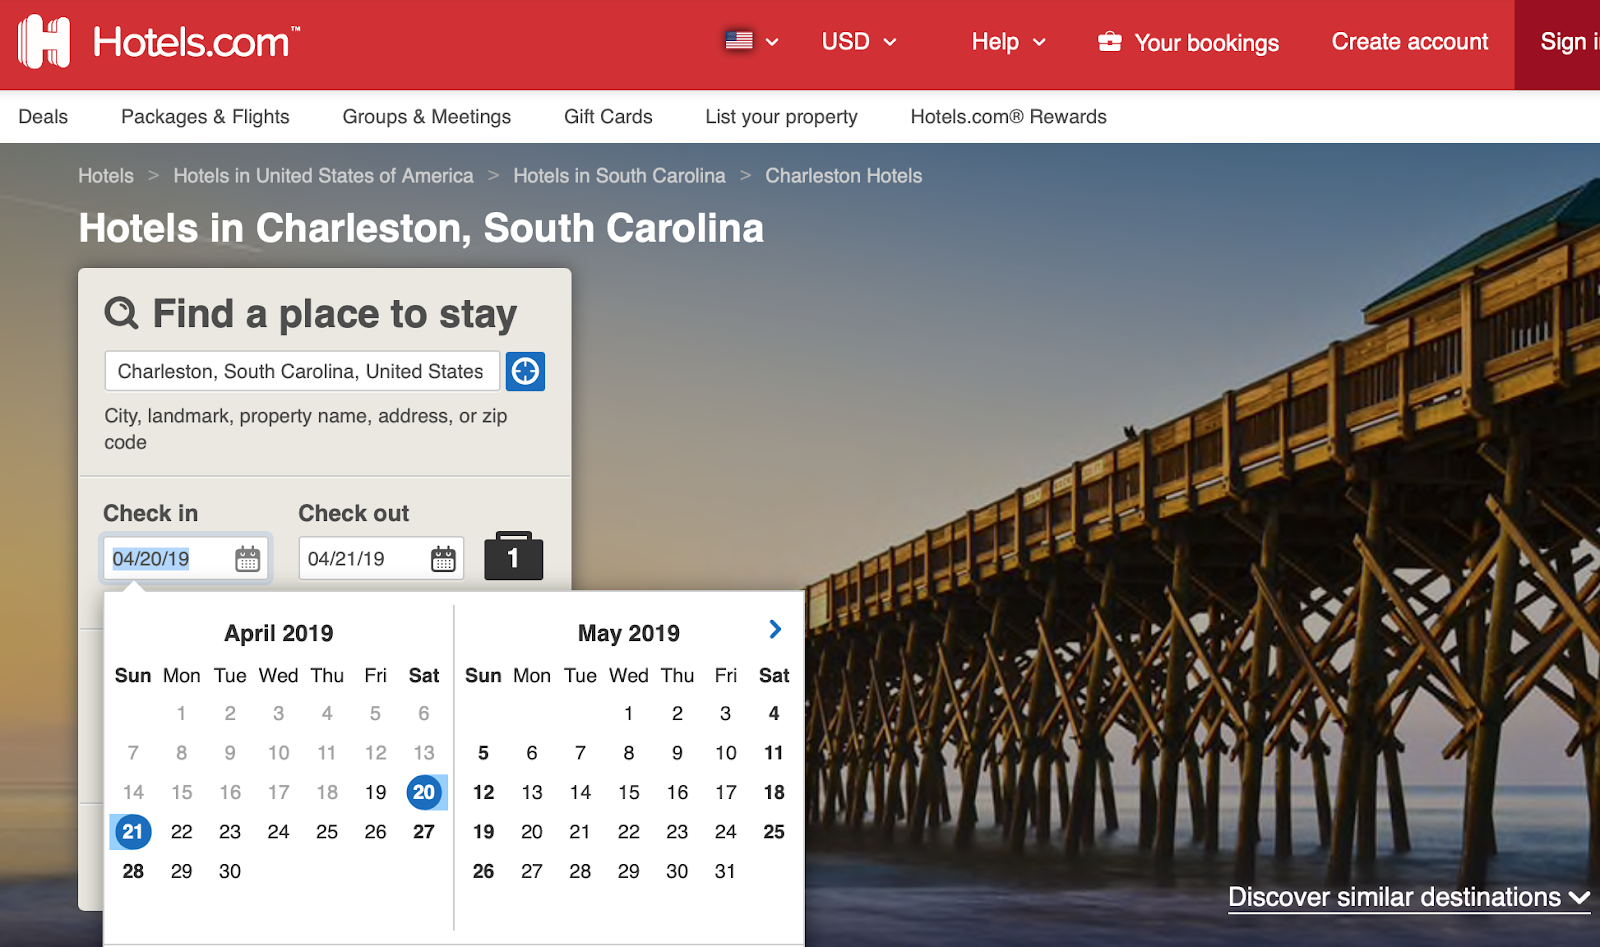Click the use-current-location target icon
The width and height of the screenshot is (1600, 947).
coord(524,371)
